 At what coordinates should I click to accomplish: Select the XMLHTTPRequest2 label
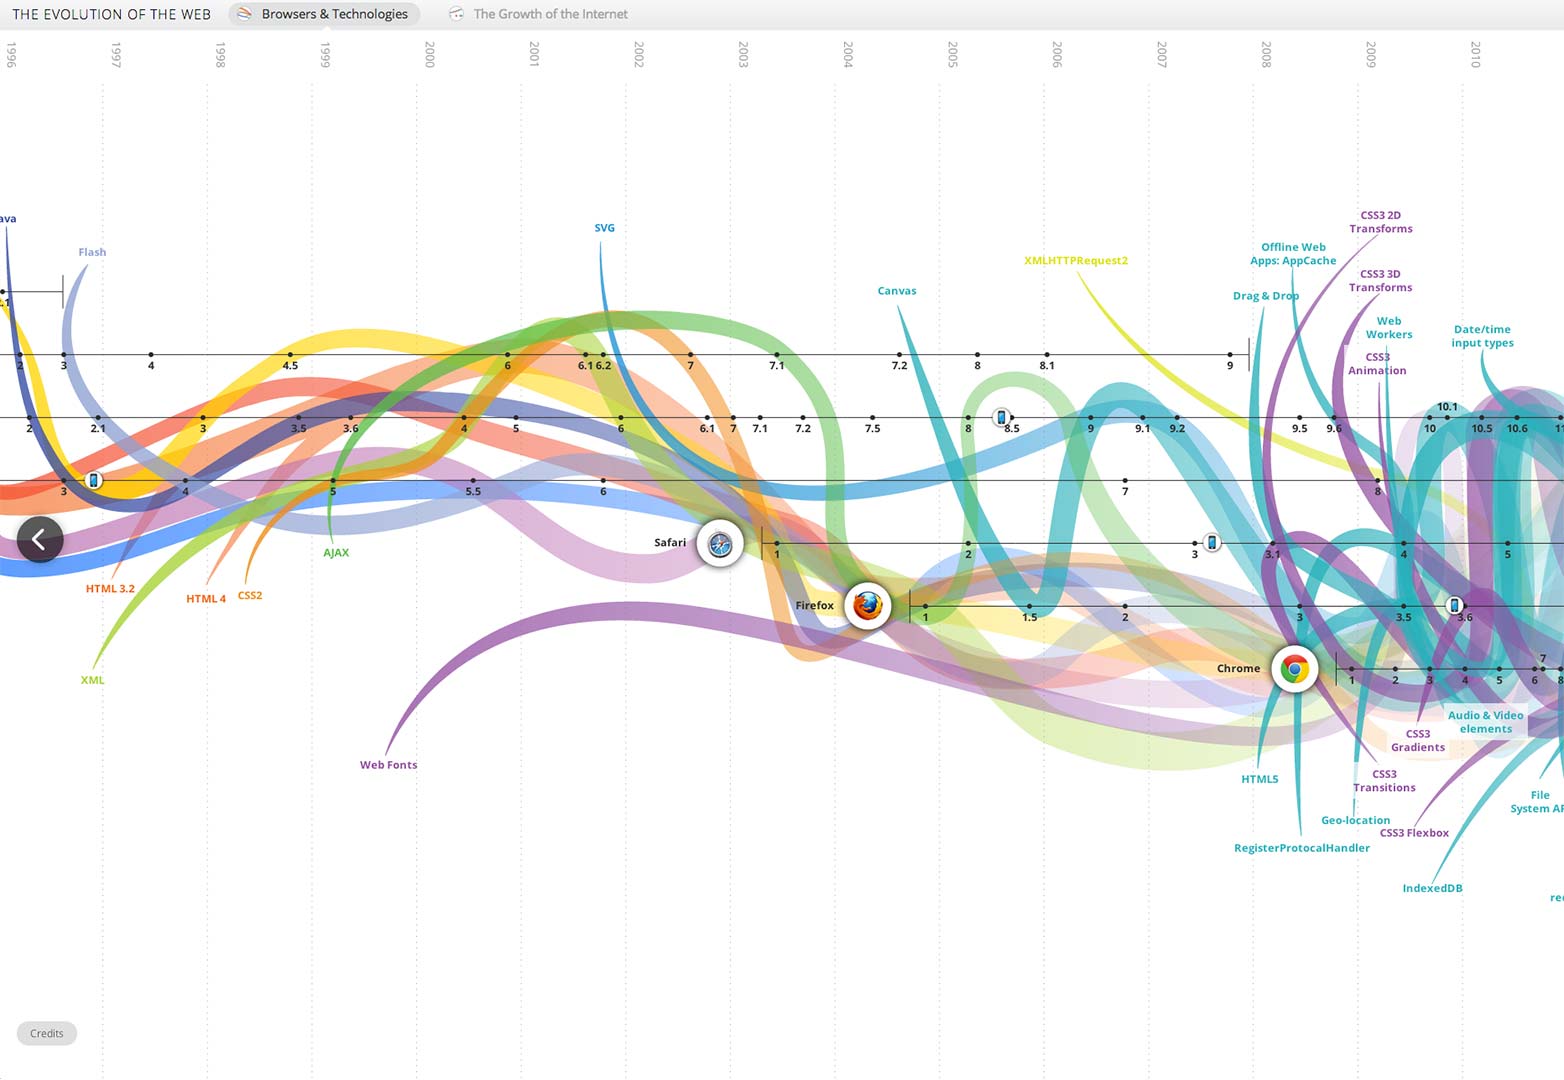(x=1076, y=261)
